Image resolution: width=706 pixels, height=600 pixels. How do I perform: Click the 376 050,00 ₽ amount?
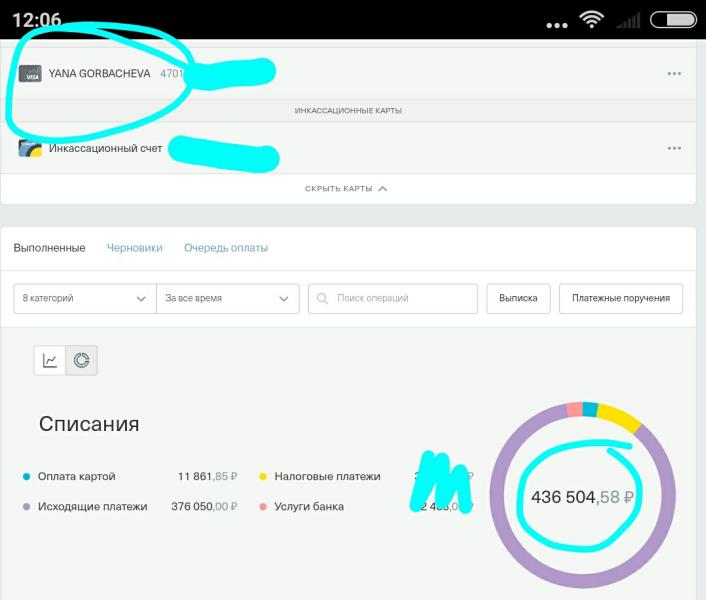pos(204,506)
